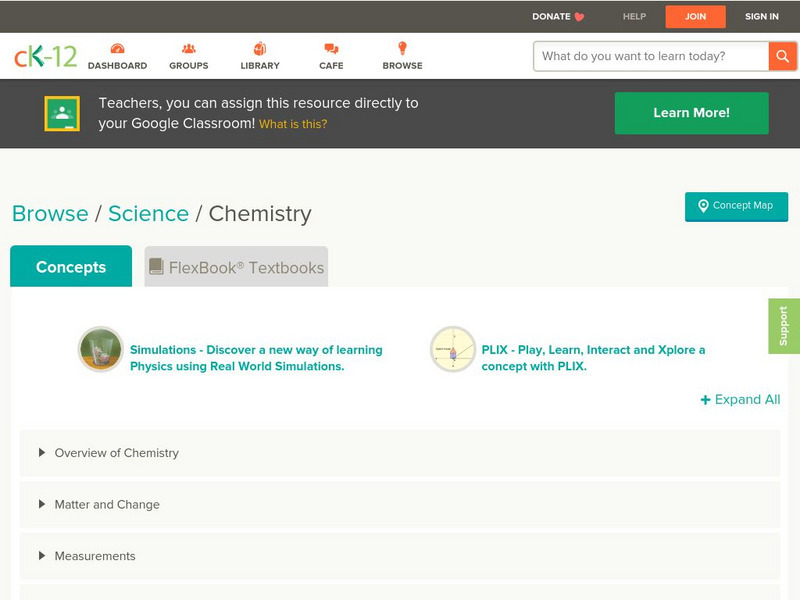Click the Google Classroom icon
This screenshot has width=800, height=600.
pos(62,114)
